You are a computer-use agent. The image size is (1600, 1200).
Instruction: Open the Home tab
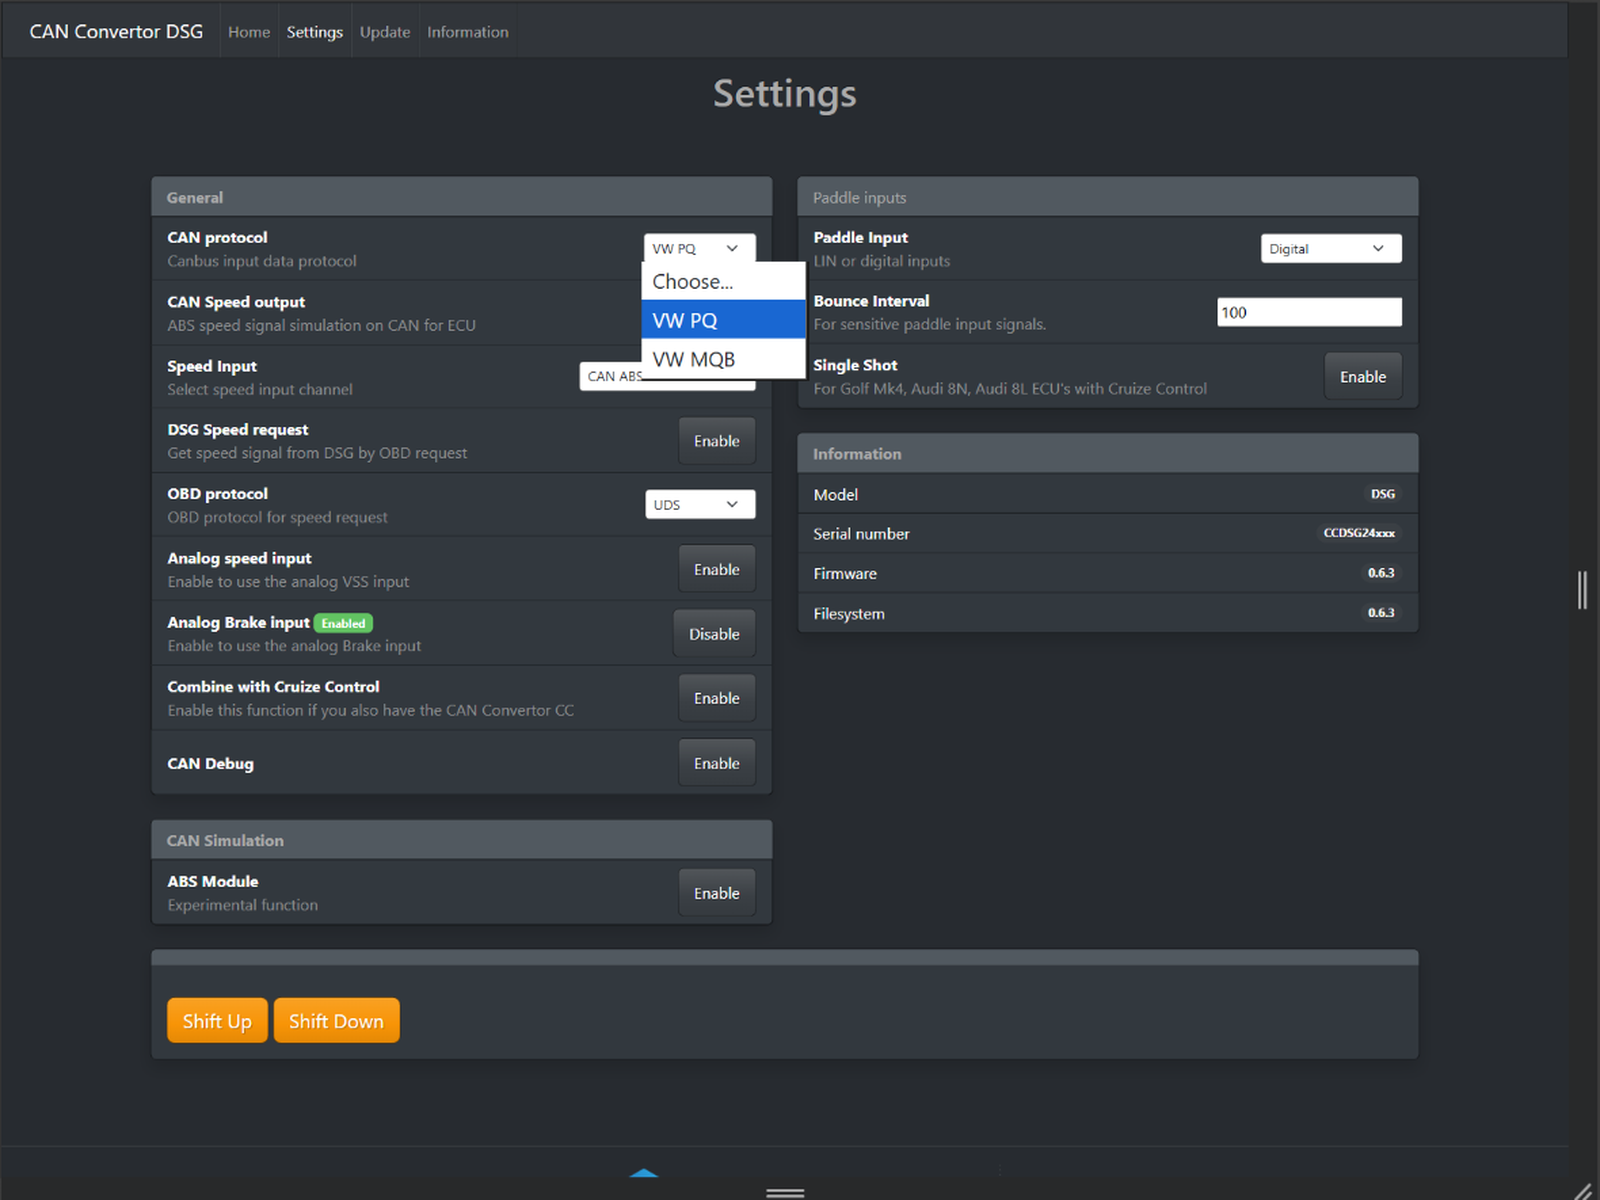(249, 32)
